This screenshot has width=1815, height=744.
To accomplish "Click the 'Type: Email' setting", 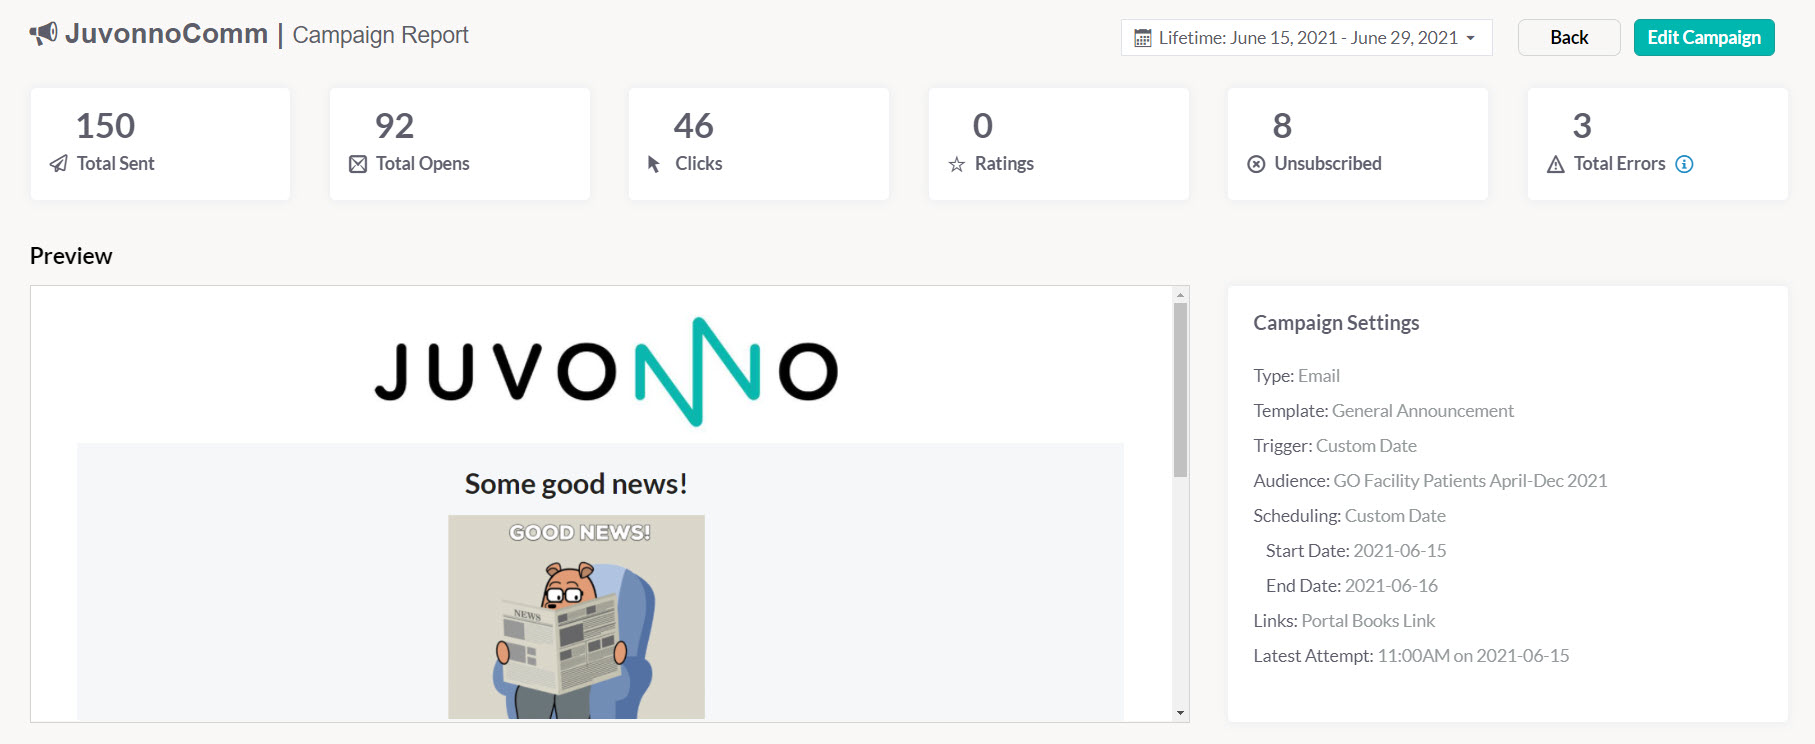I will tap(1296, 376).
